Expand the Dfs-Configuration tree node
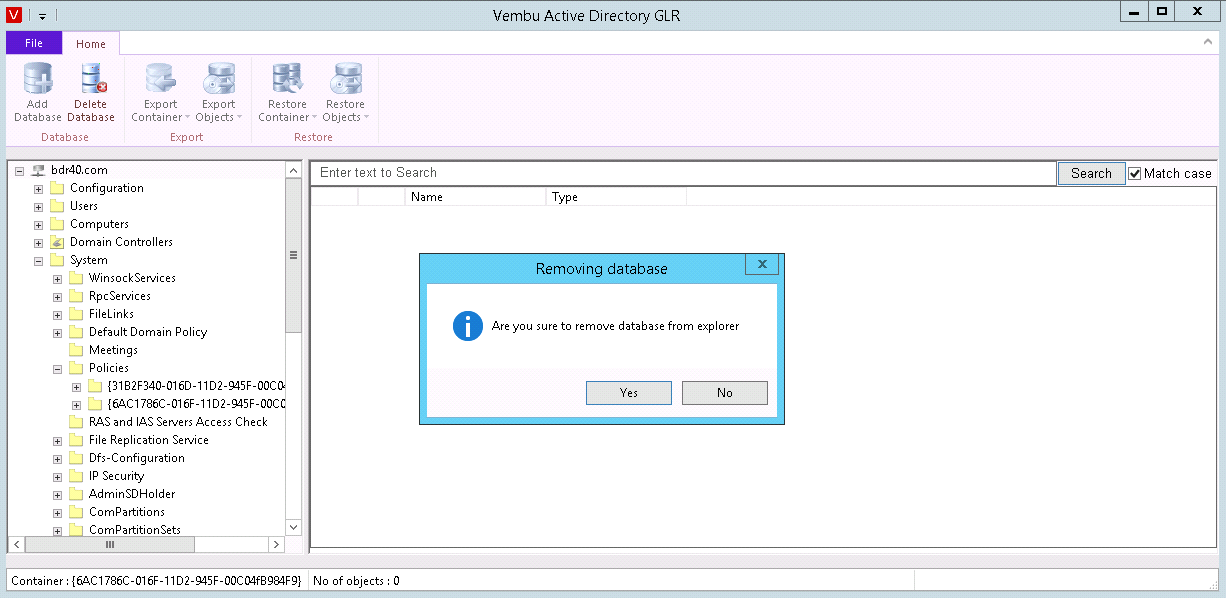This screenshot has width=1226, height=598. [x=58, y=458]
